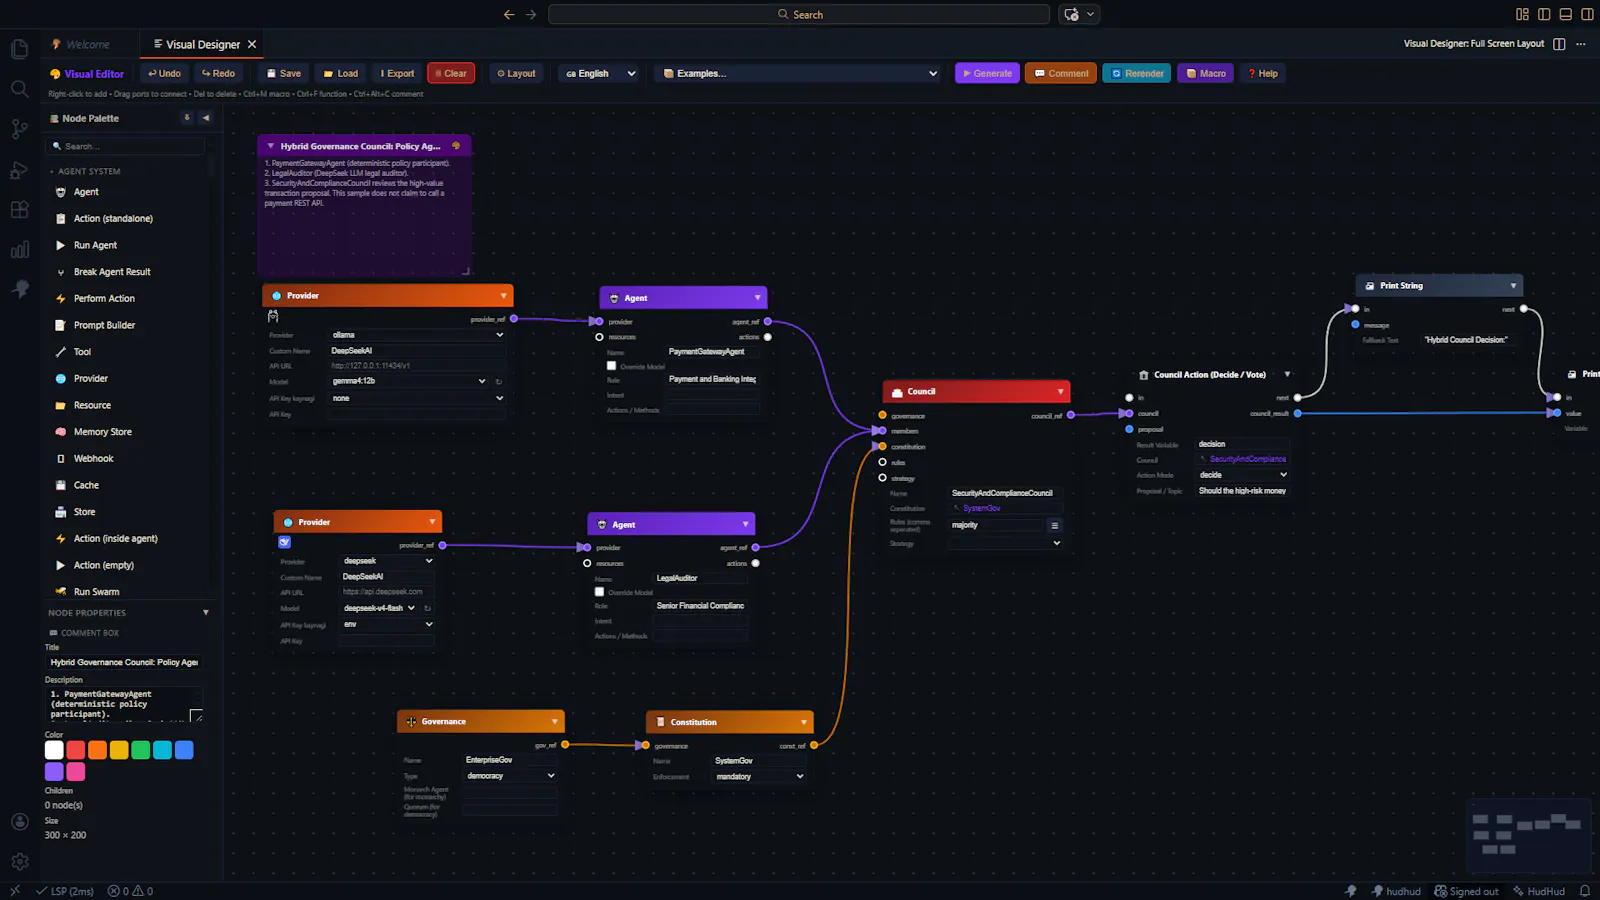
Task: Open the democracy type dropdown in Governance
Action: [510, 776]
